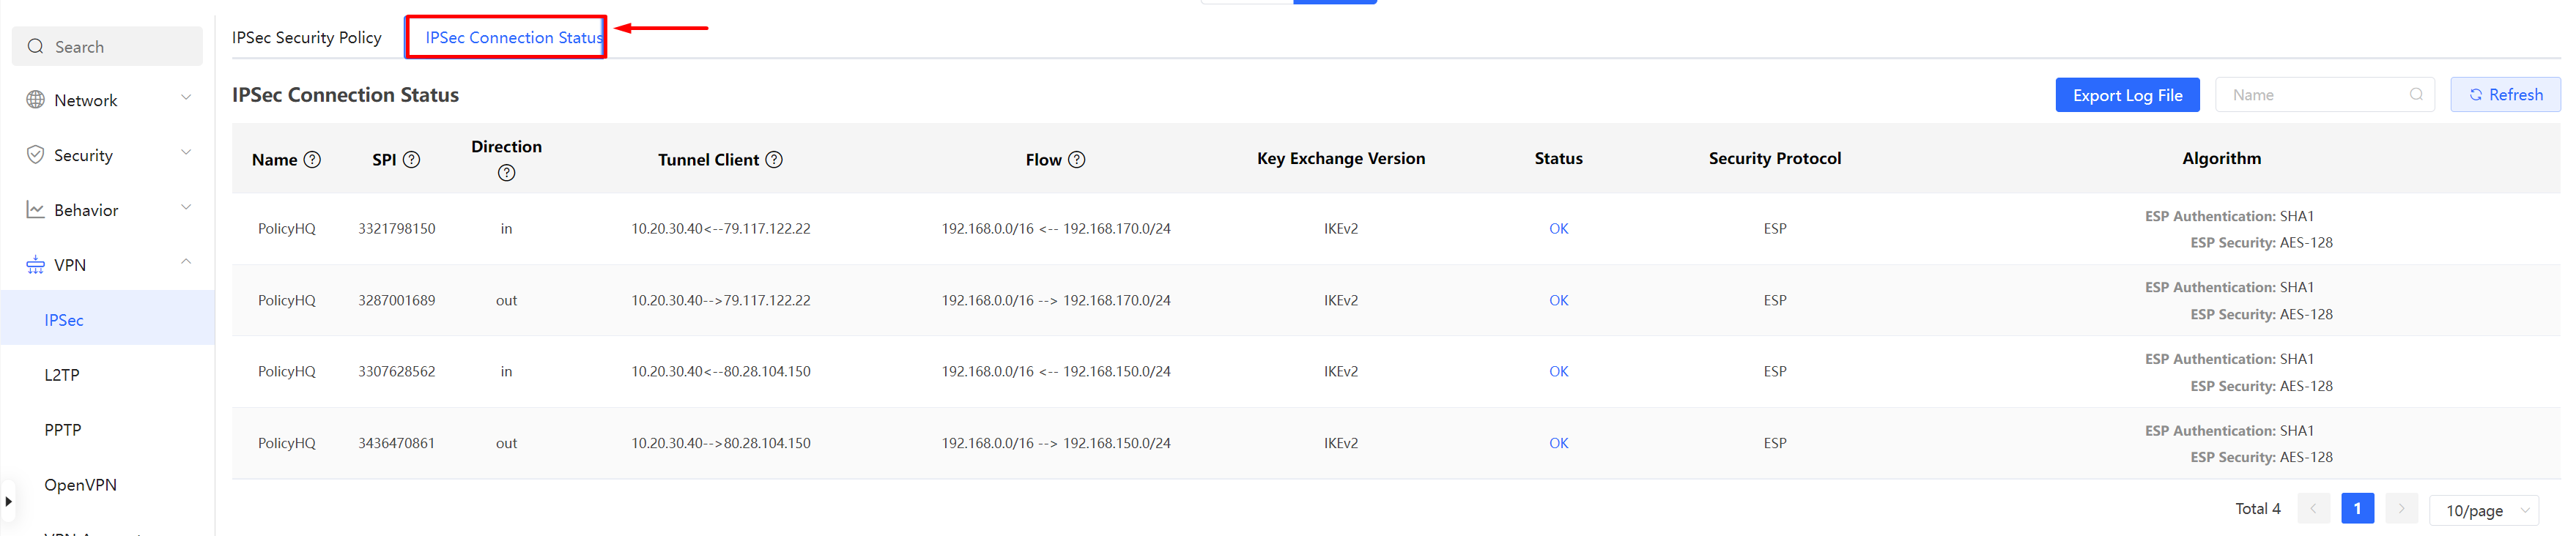
Task: Click tunnel 10.20.30.40<--79.117.122.22
Action: [x=721, y=229]
